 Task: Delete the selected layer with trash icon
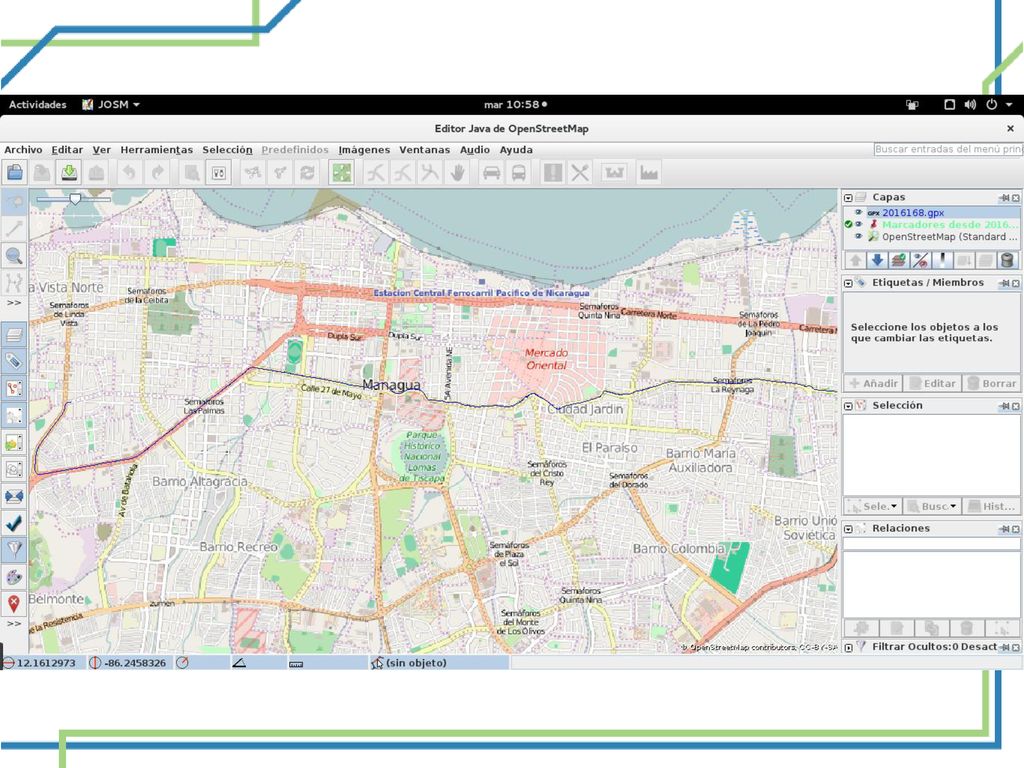pyautogui.click(x=1007, y=261)
